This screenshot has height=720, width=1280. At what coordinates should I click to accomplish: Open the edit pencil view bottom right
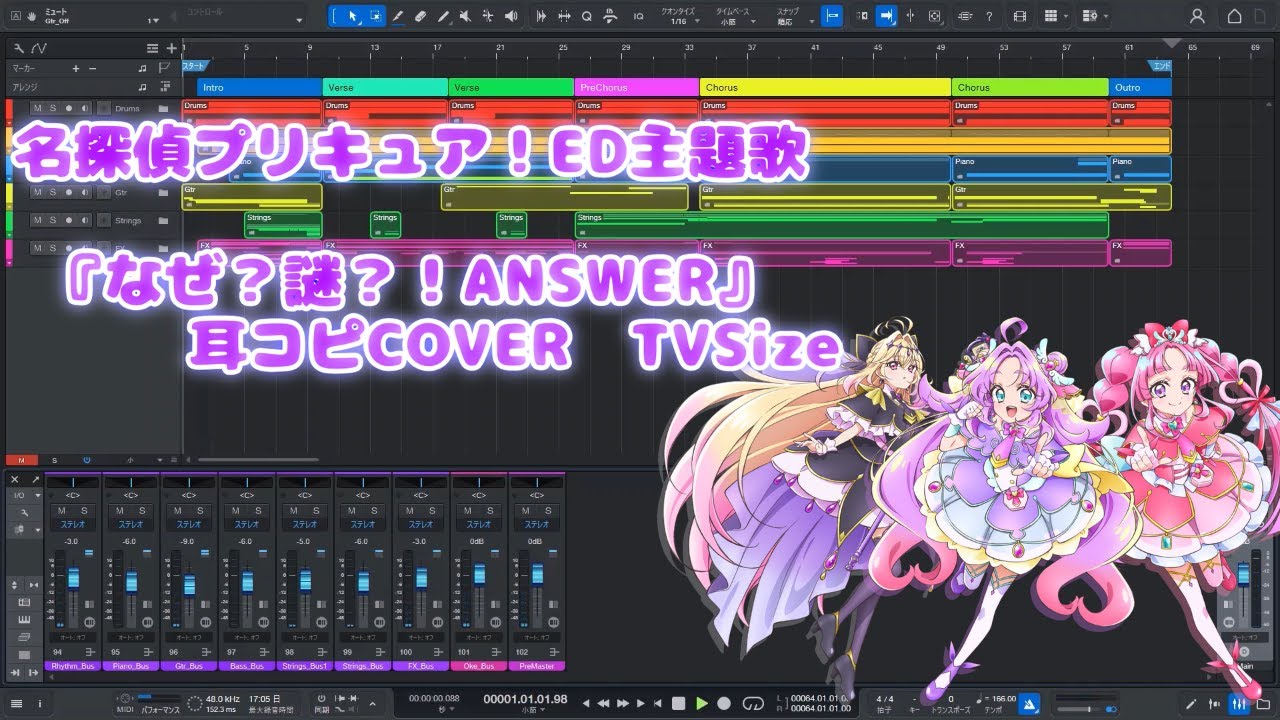(1191, 704)
